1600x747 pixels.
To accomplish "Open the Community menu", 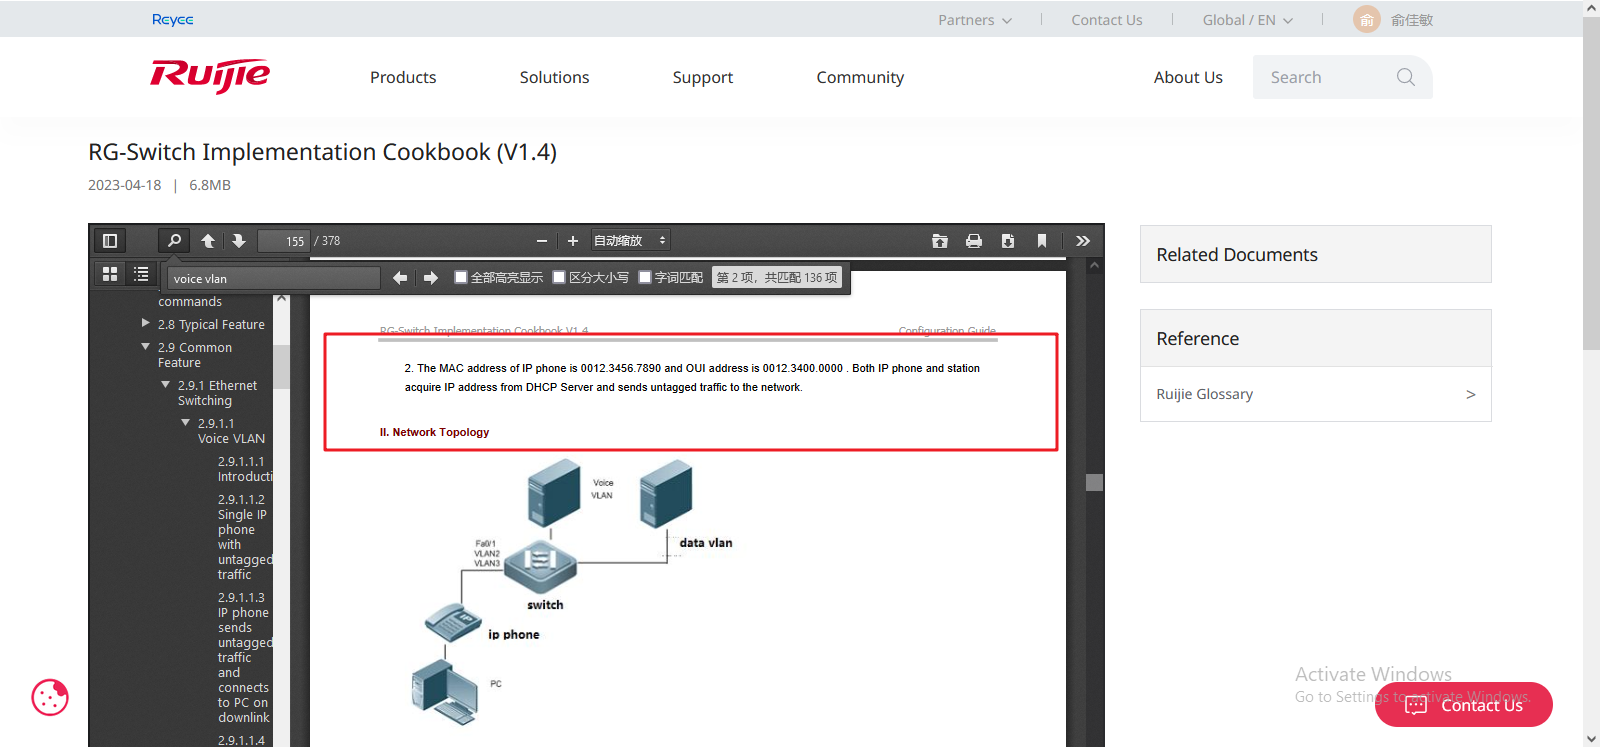I will click(x=860, y=77).
